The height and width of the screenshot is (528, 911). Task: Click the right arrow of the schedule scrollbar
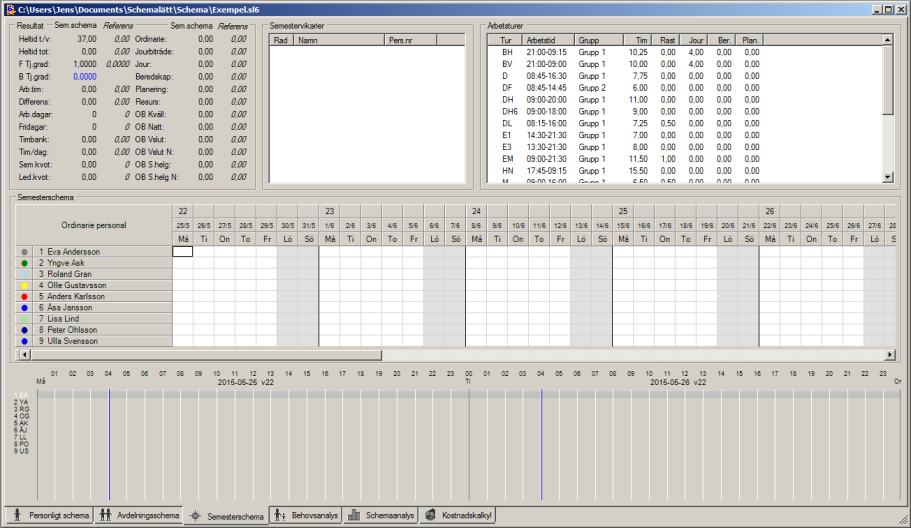tap(890, 354)
